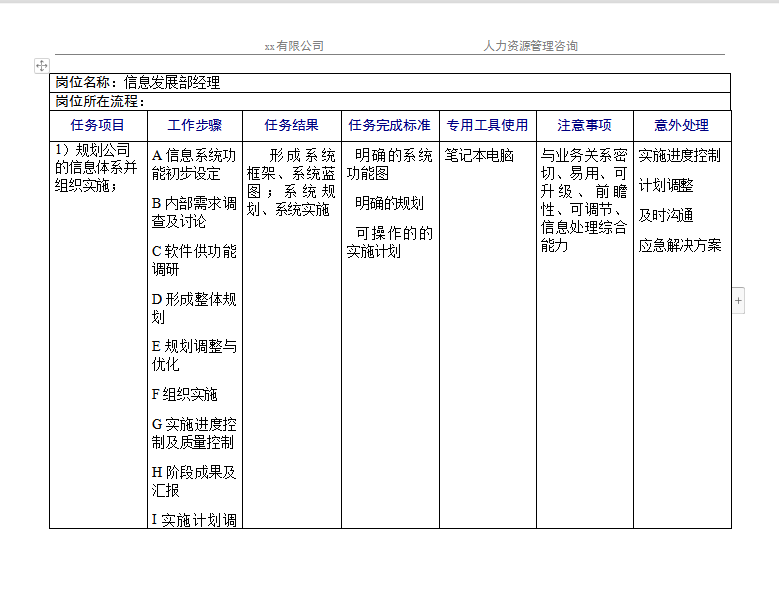Screen dimensions: 779x607
Task: Select the 注意事项 header cell
Action: [584, 125]
